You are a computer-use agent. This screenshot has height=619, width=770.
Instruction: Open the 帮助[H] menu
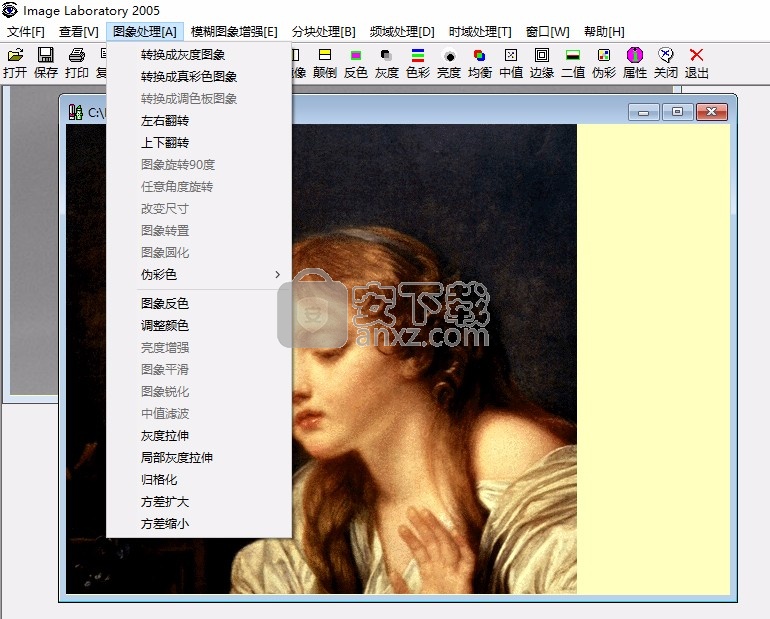click(x=605, y=32)
